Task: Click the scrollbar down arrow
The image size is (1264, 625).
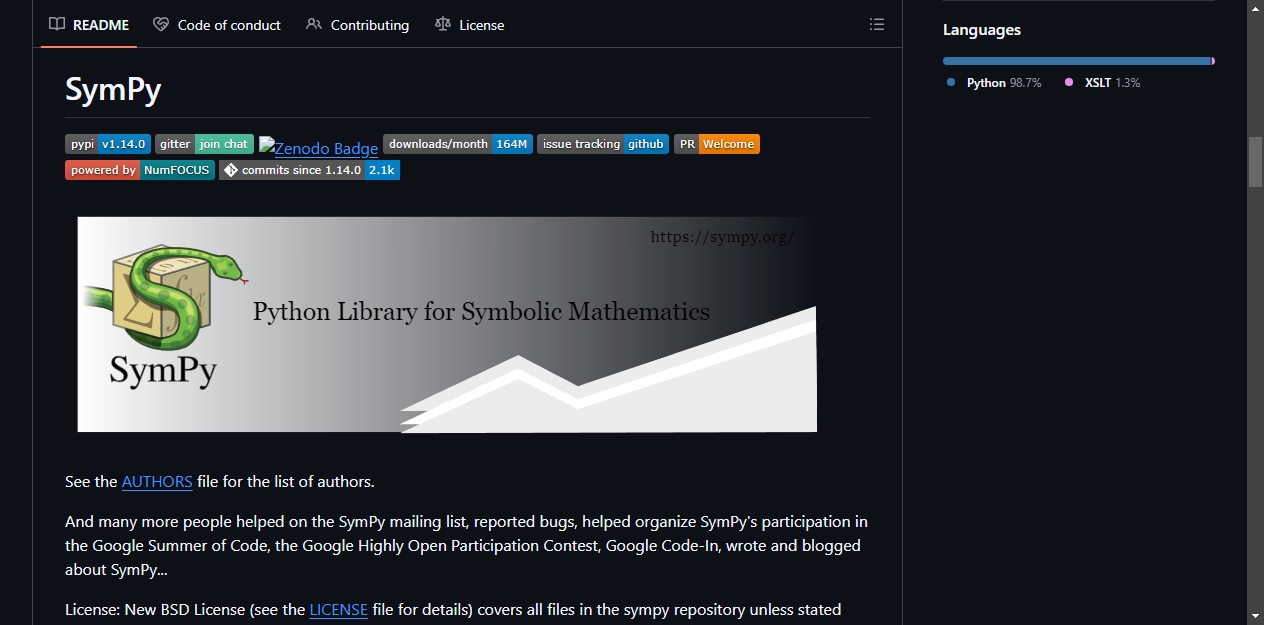Action: (x=1255, y=615)
